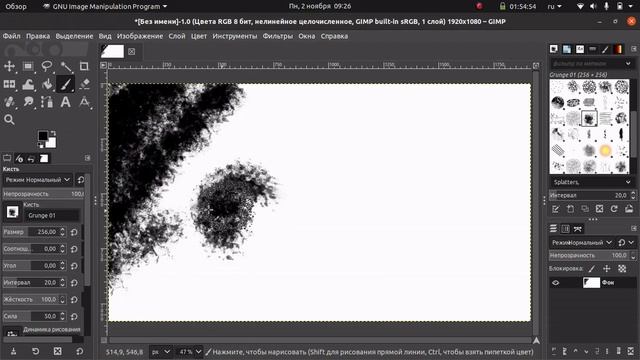Refresh the brushes list
640x360 pixels.
[x=614, y=209]
